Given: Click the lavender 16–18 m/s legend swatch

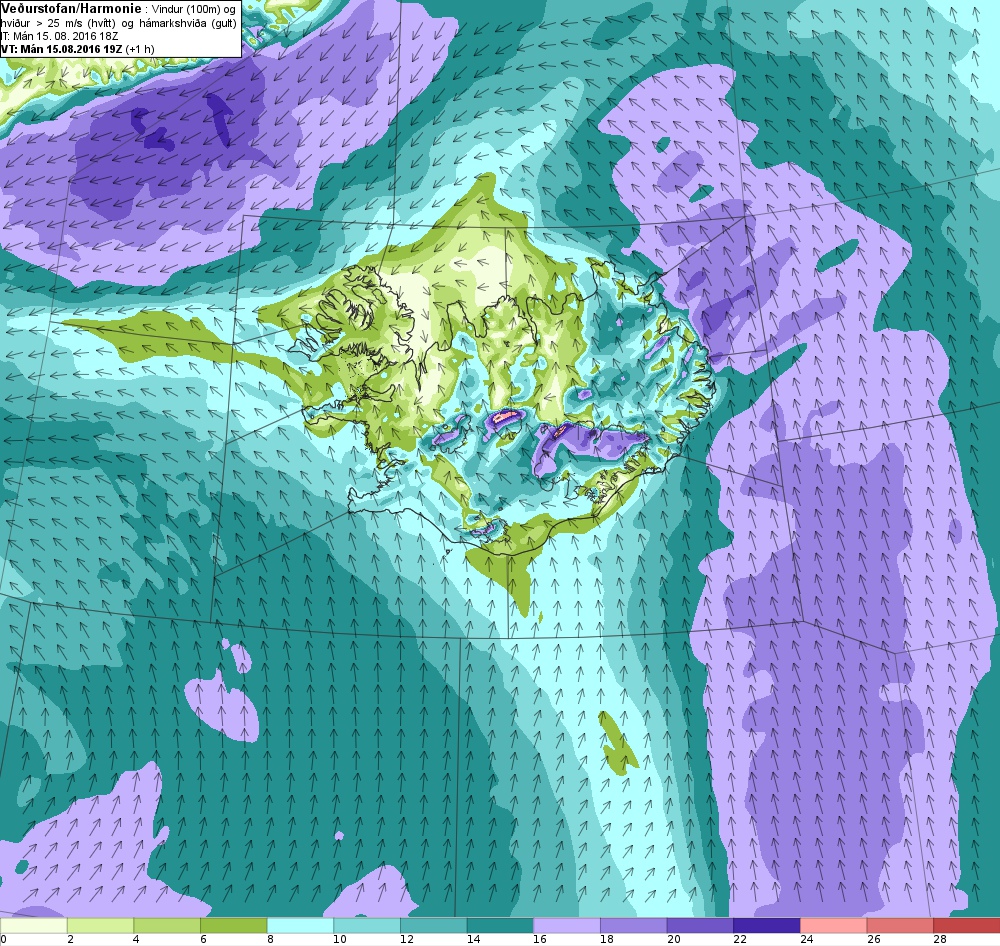Looking at the screenshot, I should 566,925.
